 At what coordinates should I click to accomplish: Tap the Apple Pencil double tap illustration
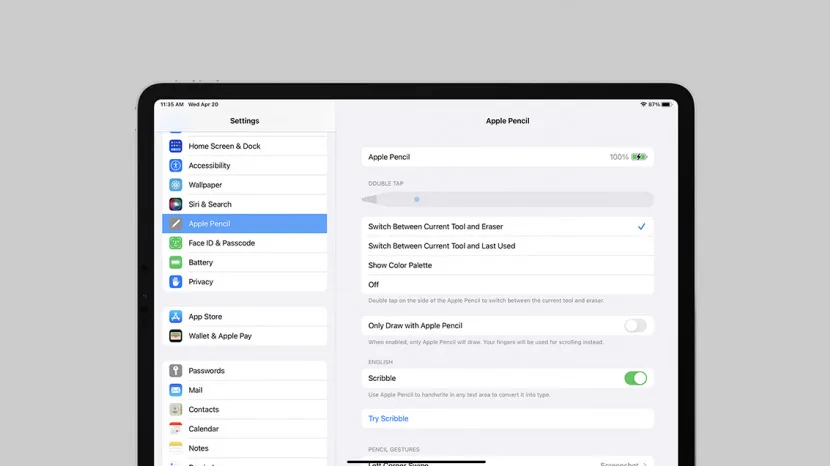click(507, 200)
